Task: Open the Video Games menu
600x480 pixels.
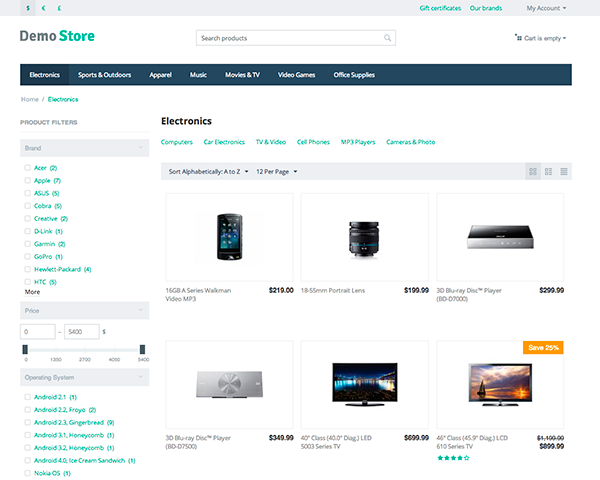Action: 296,75
